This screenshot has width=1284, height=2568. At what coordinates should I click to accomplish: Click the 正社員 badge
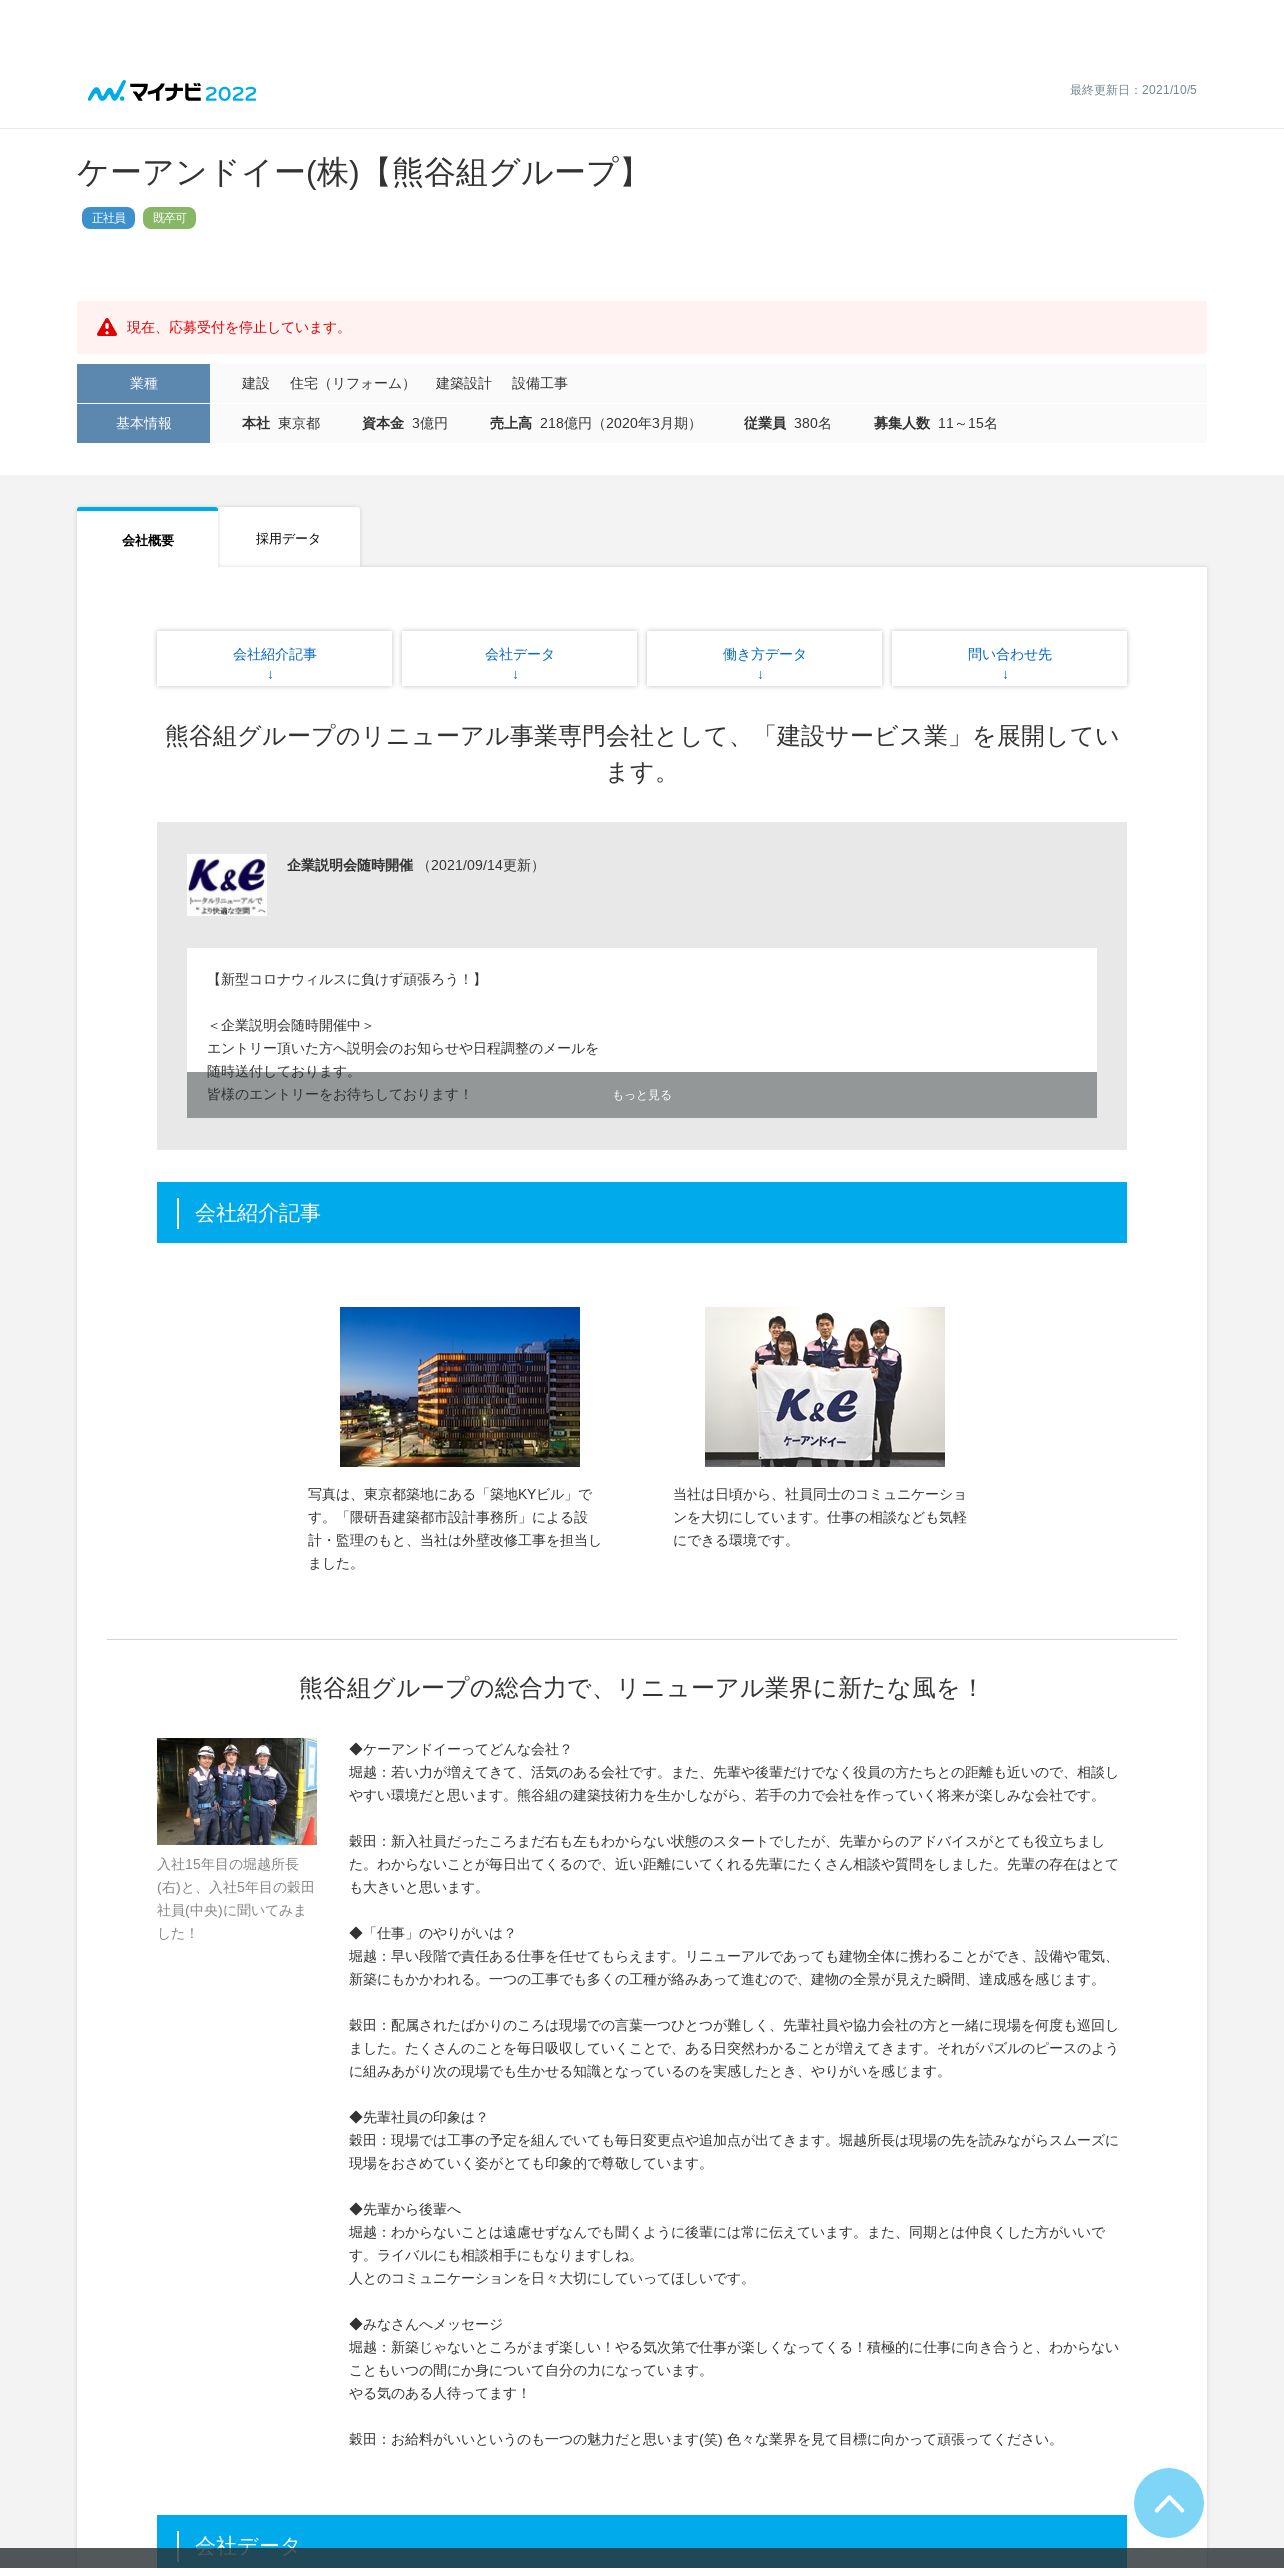pyautogui.click(x=108, y=218)
